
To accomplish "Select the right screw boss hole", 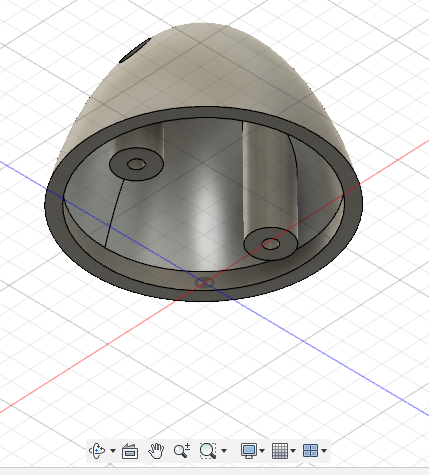I will [271, 244].
